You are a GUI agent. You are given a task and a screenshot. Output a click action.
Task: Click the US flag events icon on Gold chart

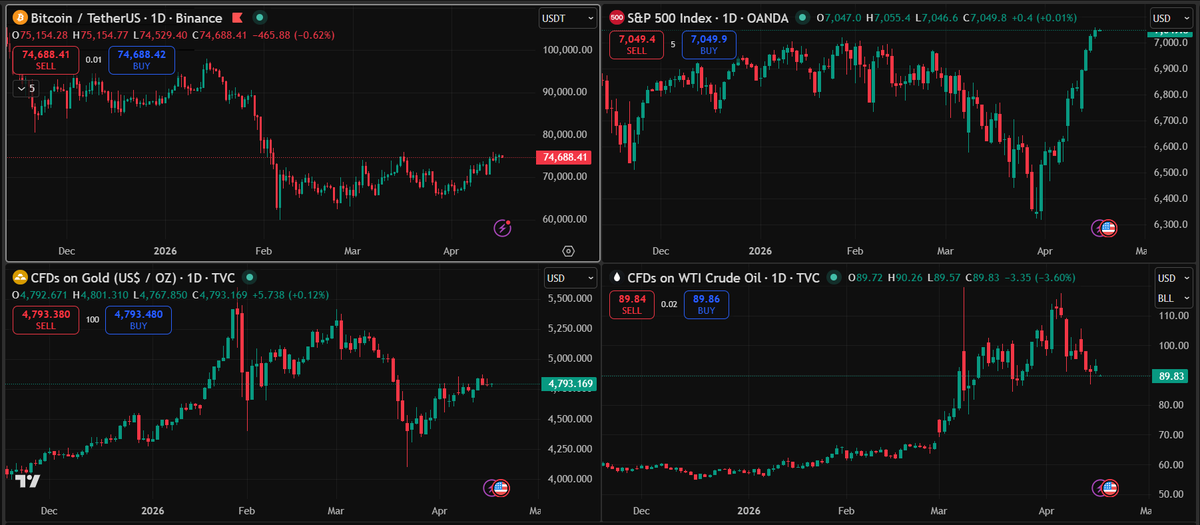point(501,488)
